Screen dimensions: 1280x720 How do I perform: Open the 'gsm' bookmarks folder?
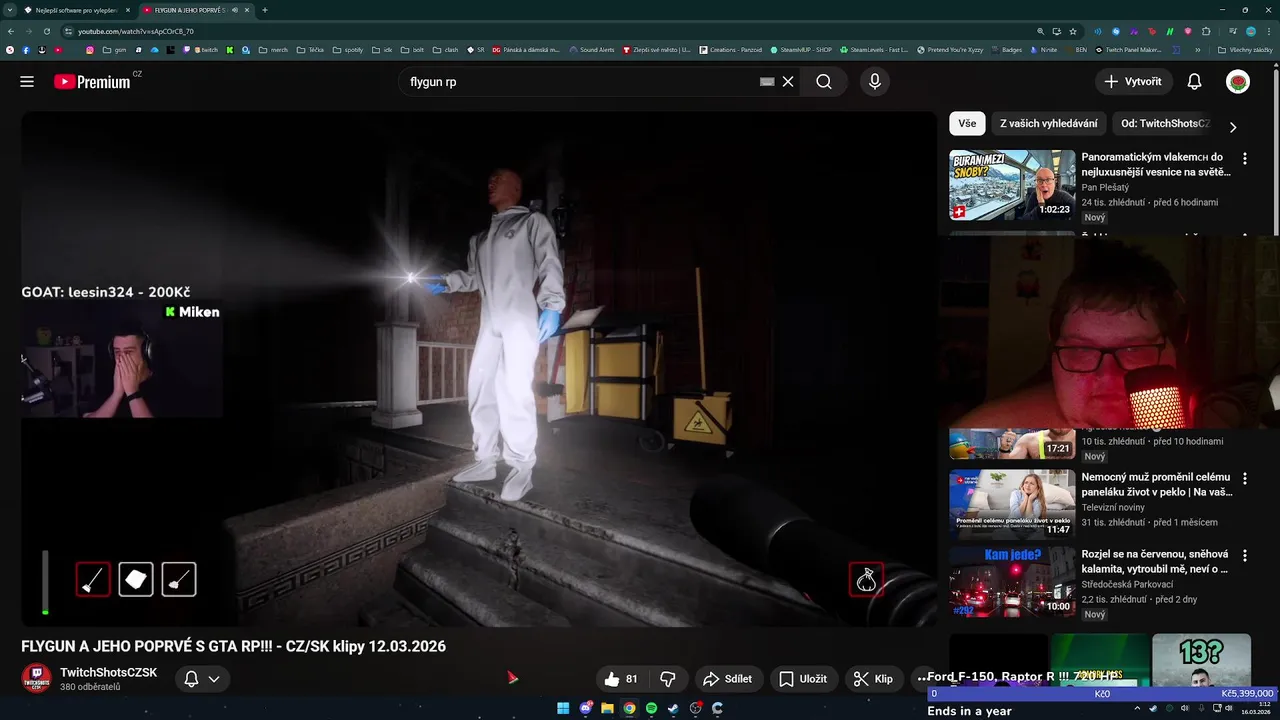[114, 50]
